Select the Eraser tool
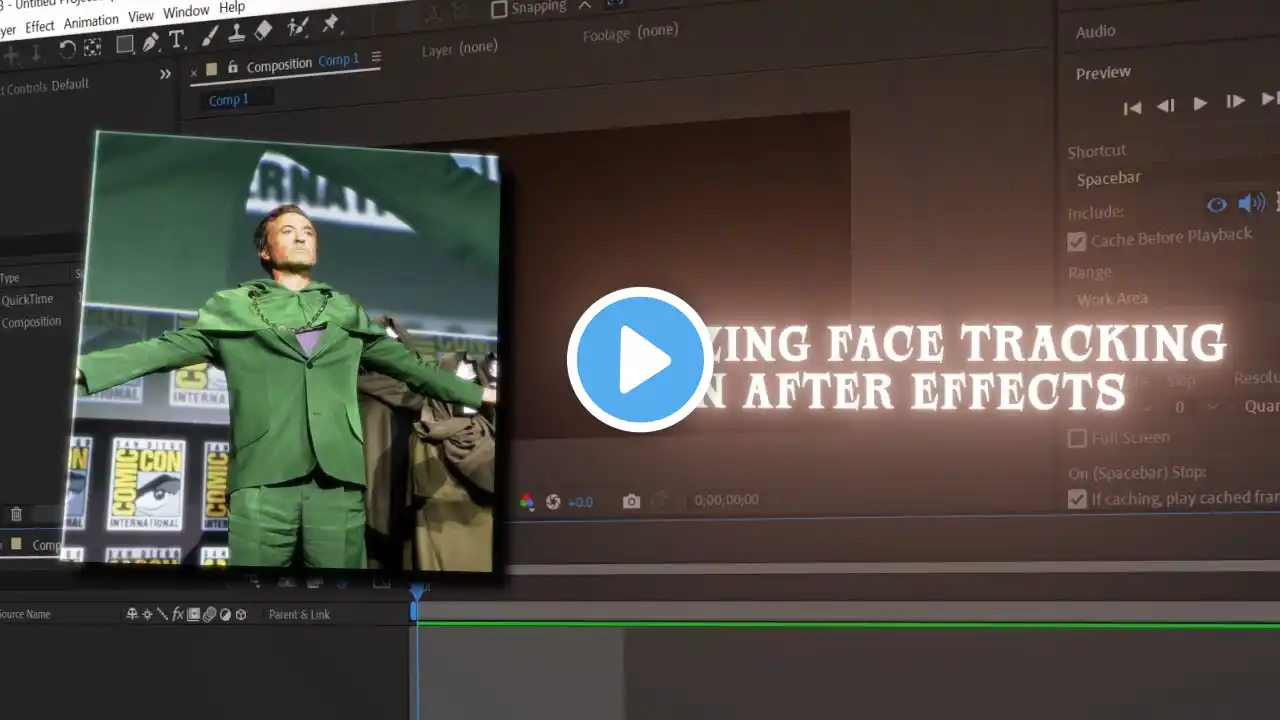 point(264,30)
